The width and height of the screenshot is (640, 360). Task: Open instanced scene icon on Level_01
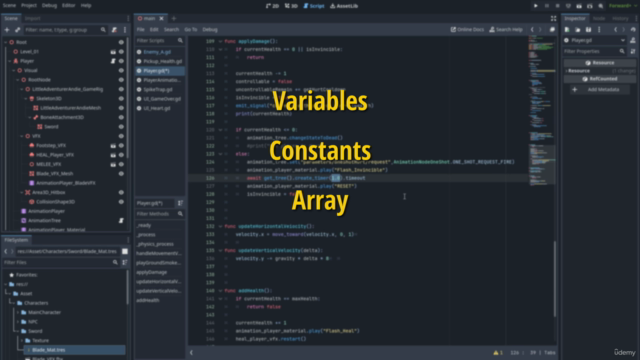(x=113, y=52)
